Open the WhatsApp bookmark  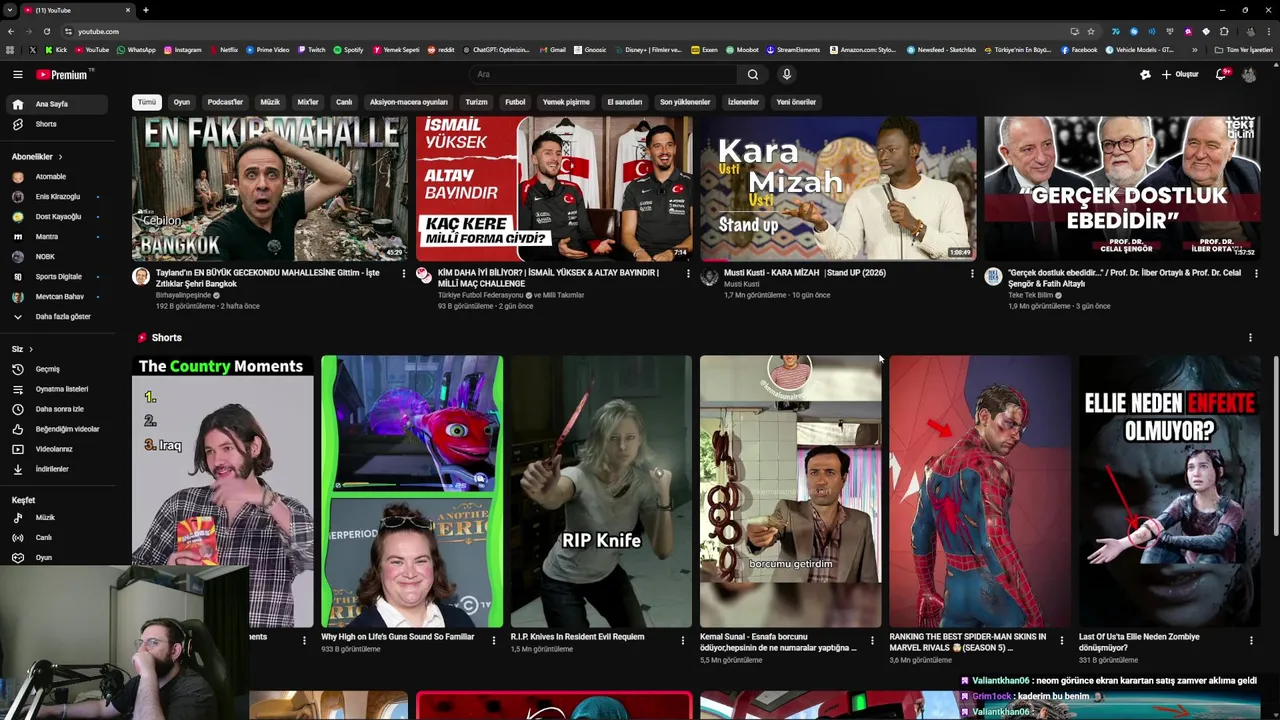136,50
